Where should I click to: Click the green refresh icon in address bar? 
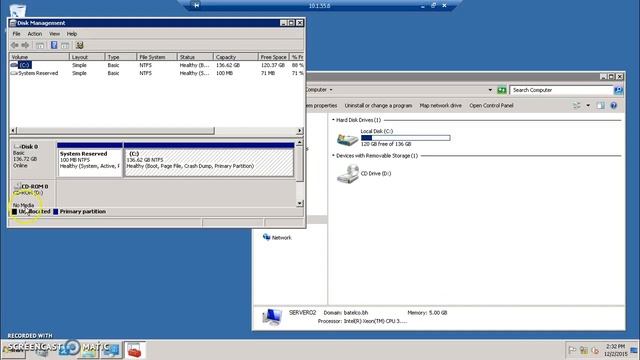point(502,90)
